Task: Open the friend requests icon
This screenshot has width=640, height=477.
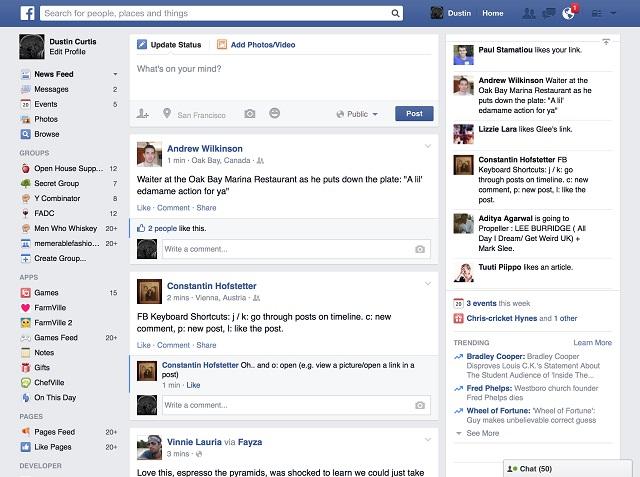Action: pos(529,13)
